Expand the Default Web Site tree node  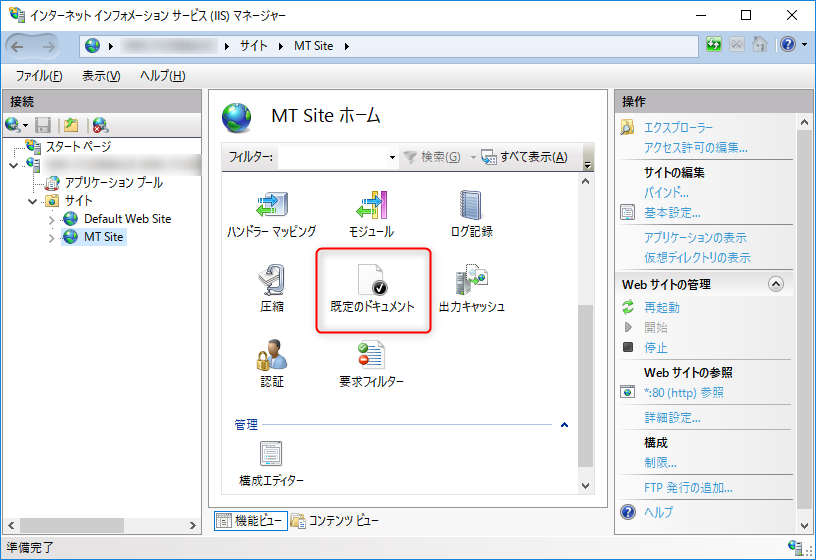pos(52,219)
